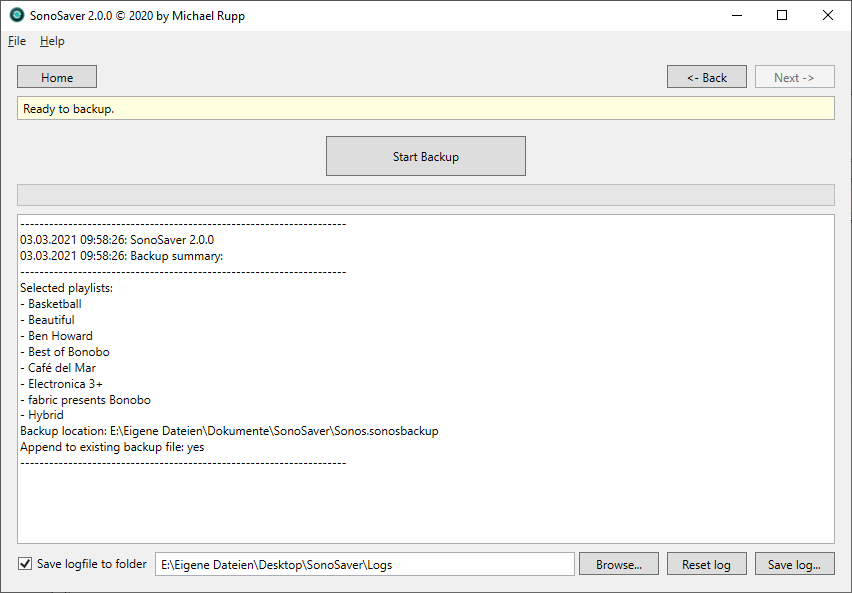Open the File menu
852x593 pixels.
tap(16, 41)
